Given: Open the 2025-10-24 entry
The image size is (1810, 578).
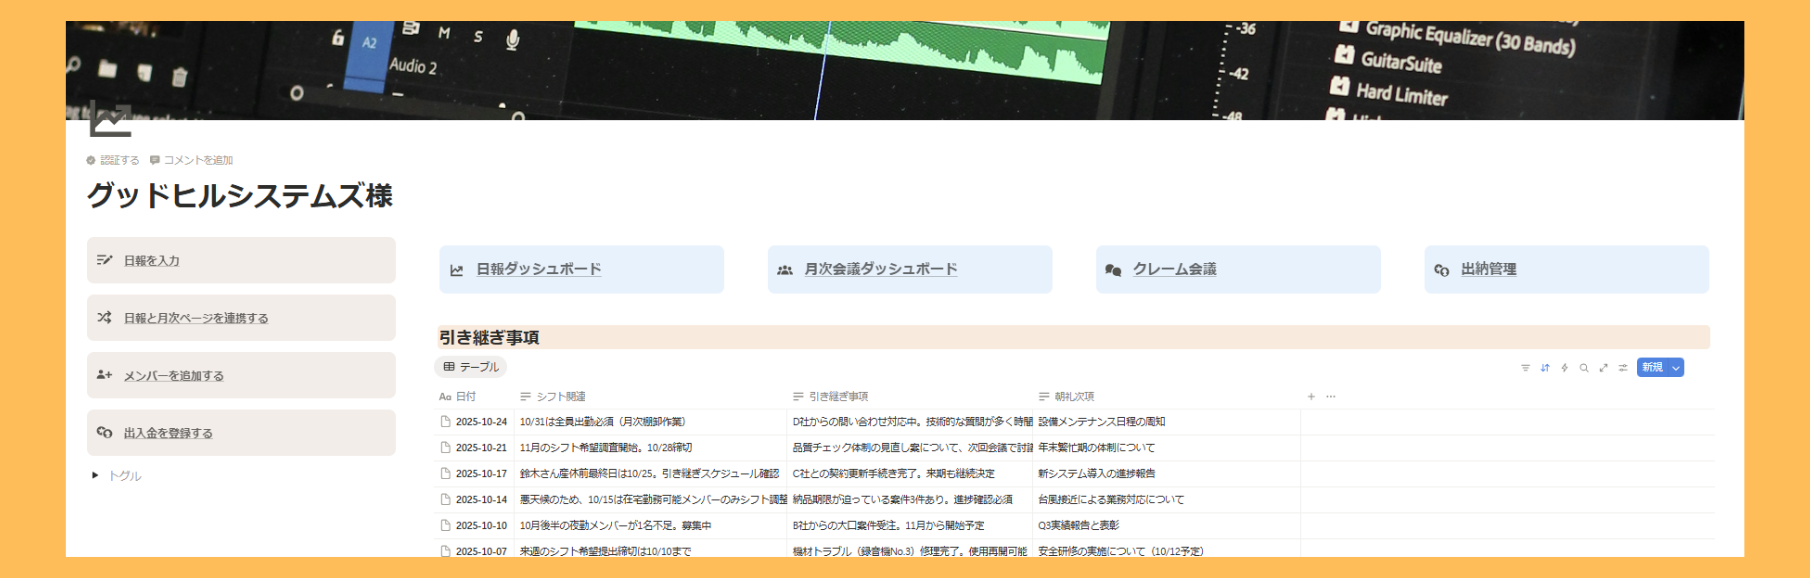Looking at the screenshot, I should [481, 422].
